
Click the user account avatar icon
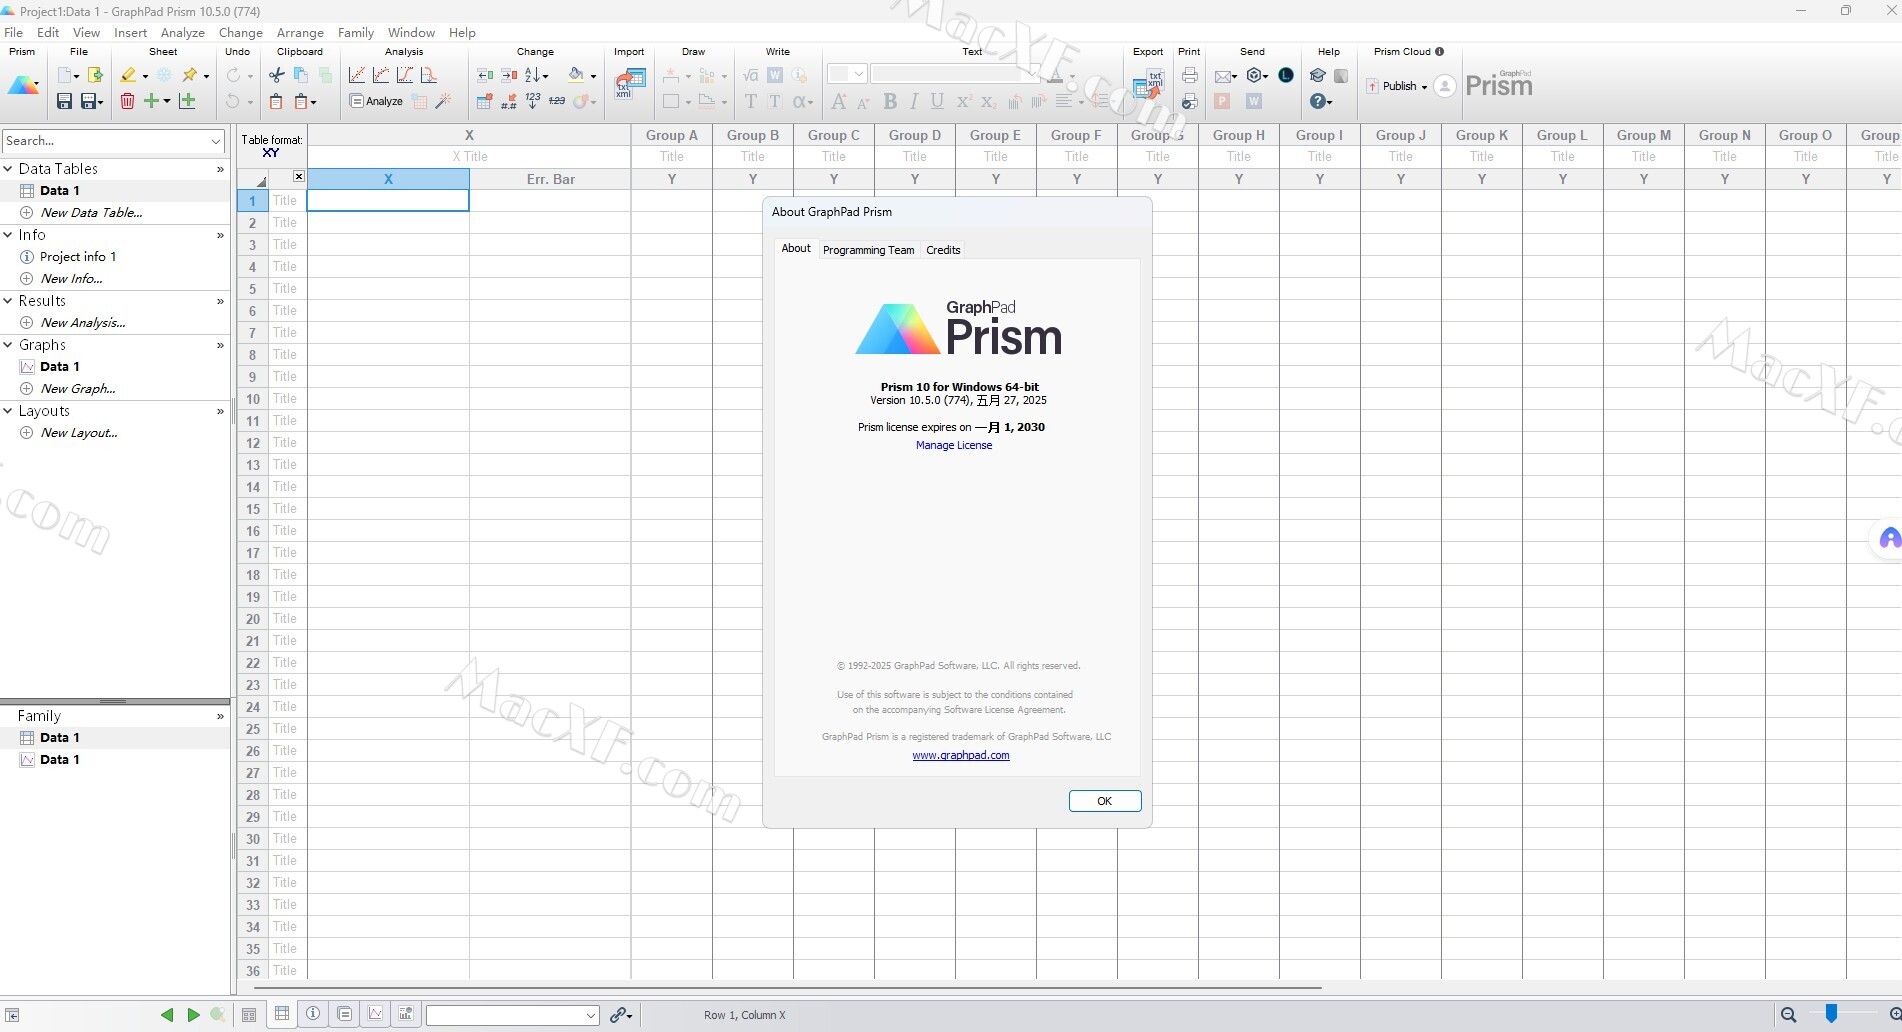[1445, 86]
